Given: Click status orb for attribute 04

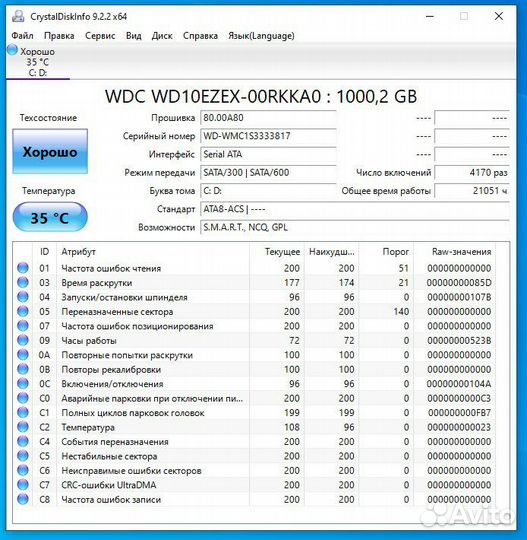Looking at the screenshot, I should (x=23, y=297).
